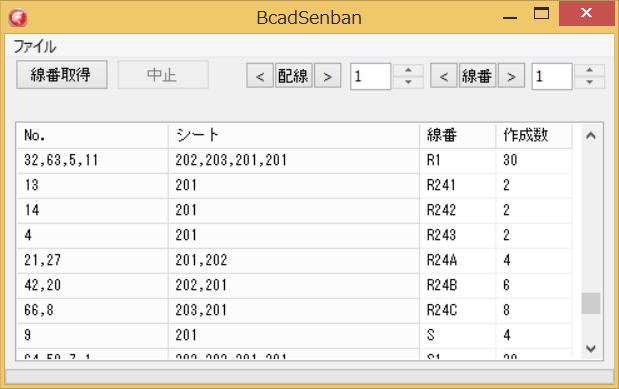The height and width of the screenshot is (389, 619).
Task: Click the 線番取得 button
Action: pos(62,75)
